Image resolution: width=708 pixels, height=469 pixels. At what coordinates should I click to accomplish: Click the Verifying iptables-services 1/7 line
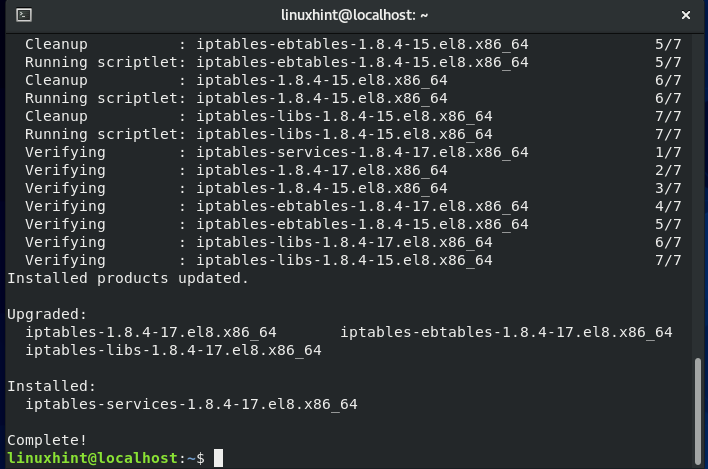tap(353, 152)
